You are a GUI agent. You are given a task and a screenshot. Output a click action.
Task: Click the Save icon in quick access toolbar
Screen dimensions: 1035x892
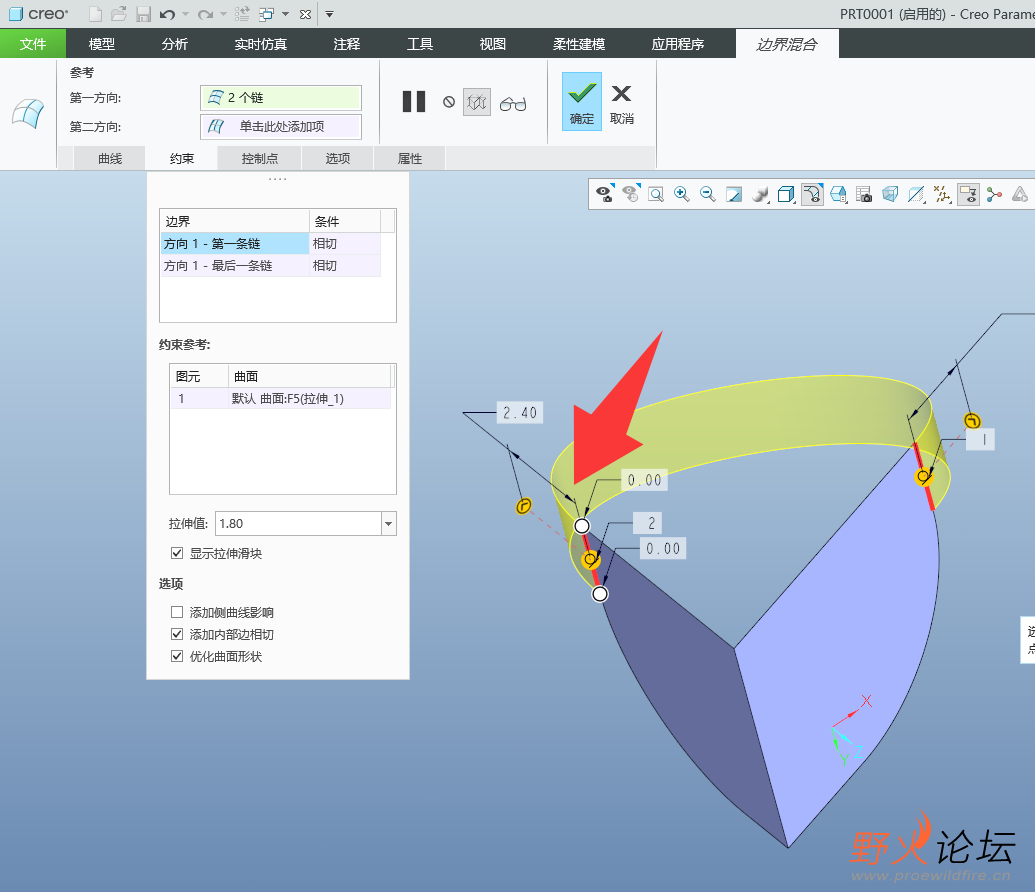point(143,14)
